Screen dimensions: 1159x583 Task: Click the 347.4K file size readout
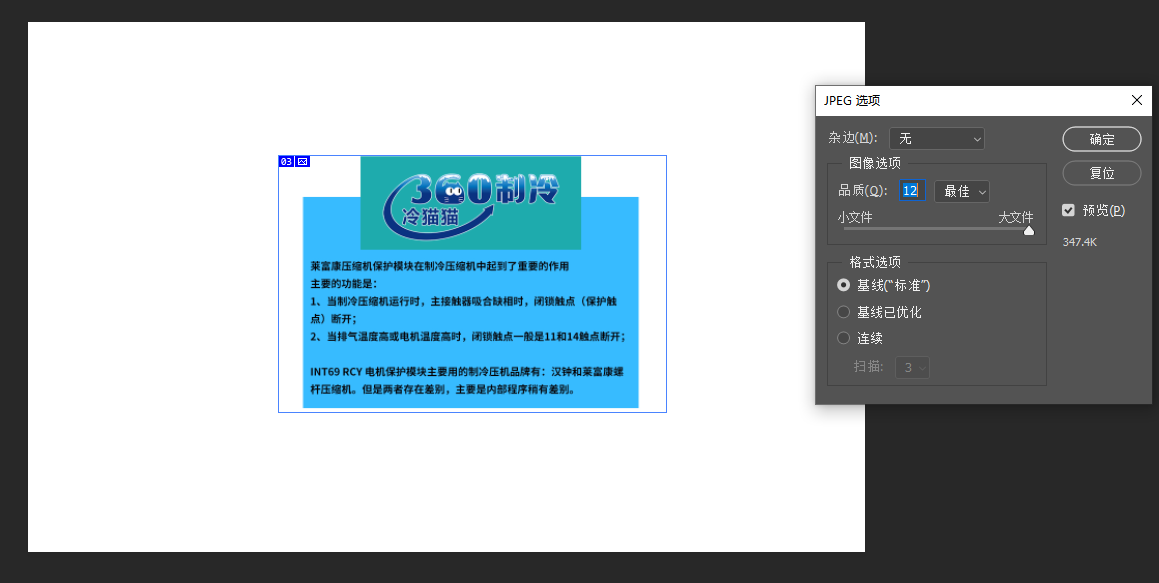click(1079, 241)
